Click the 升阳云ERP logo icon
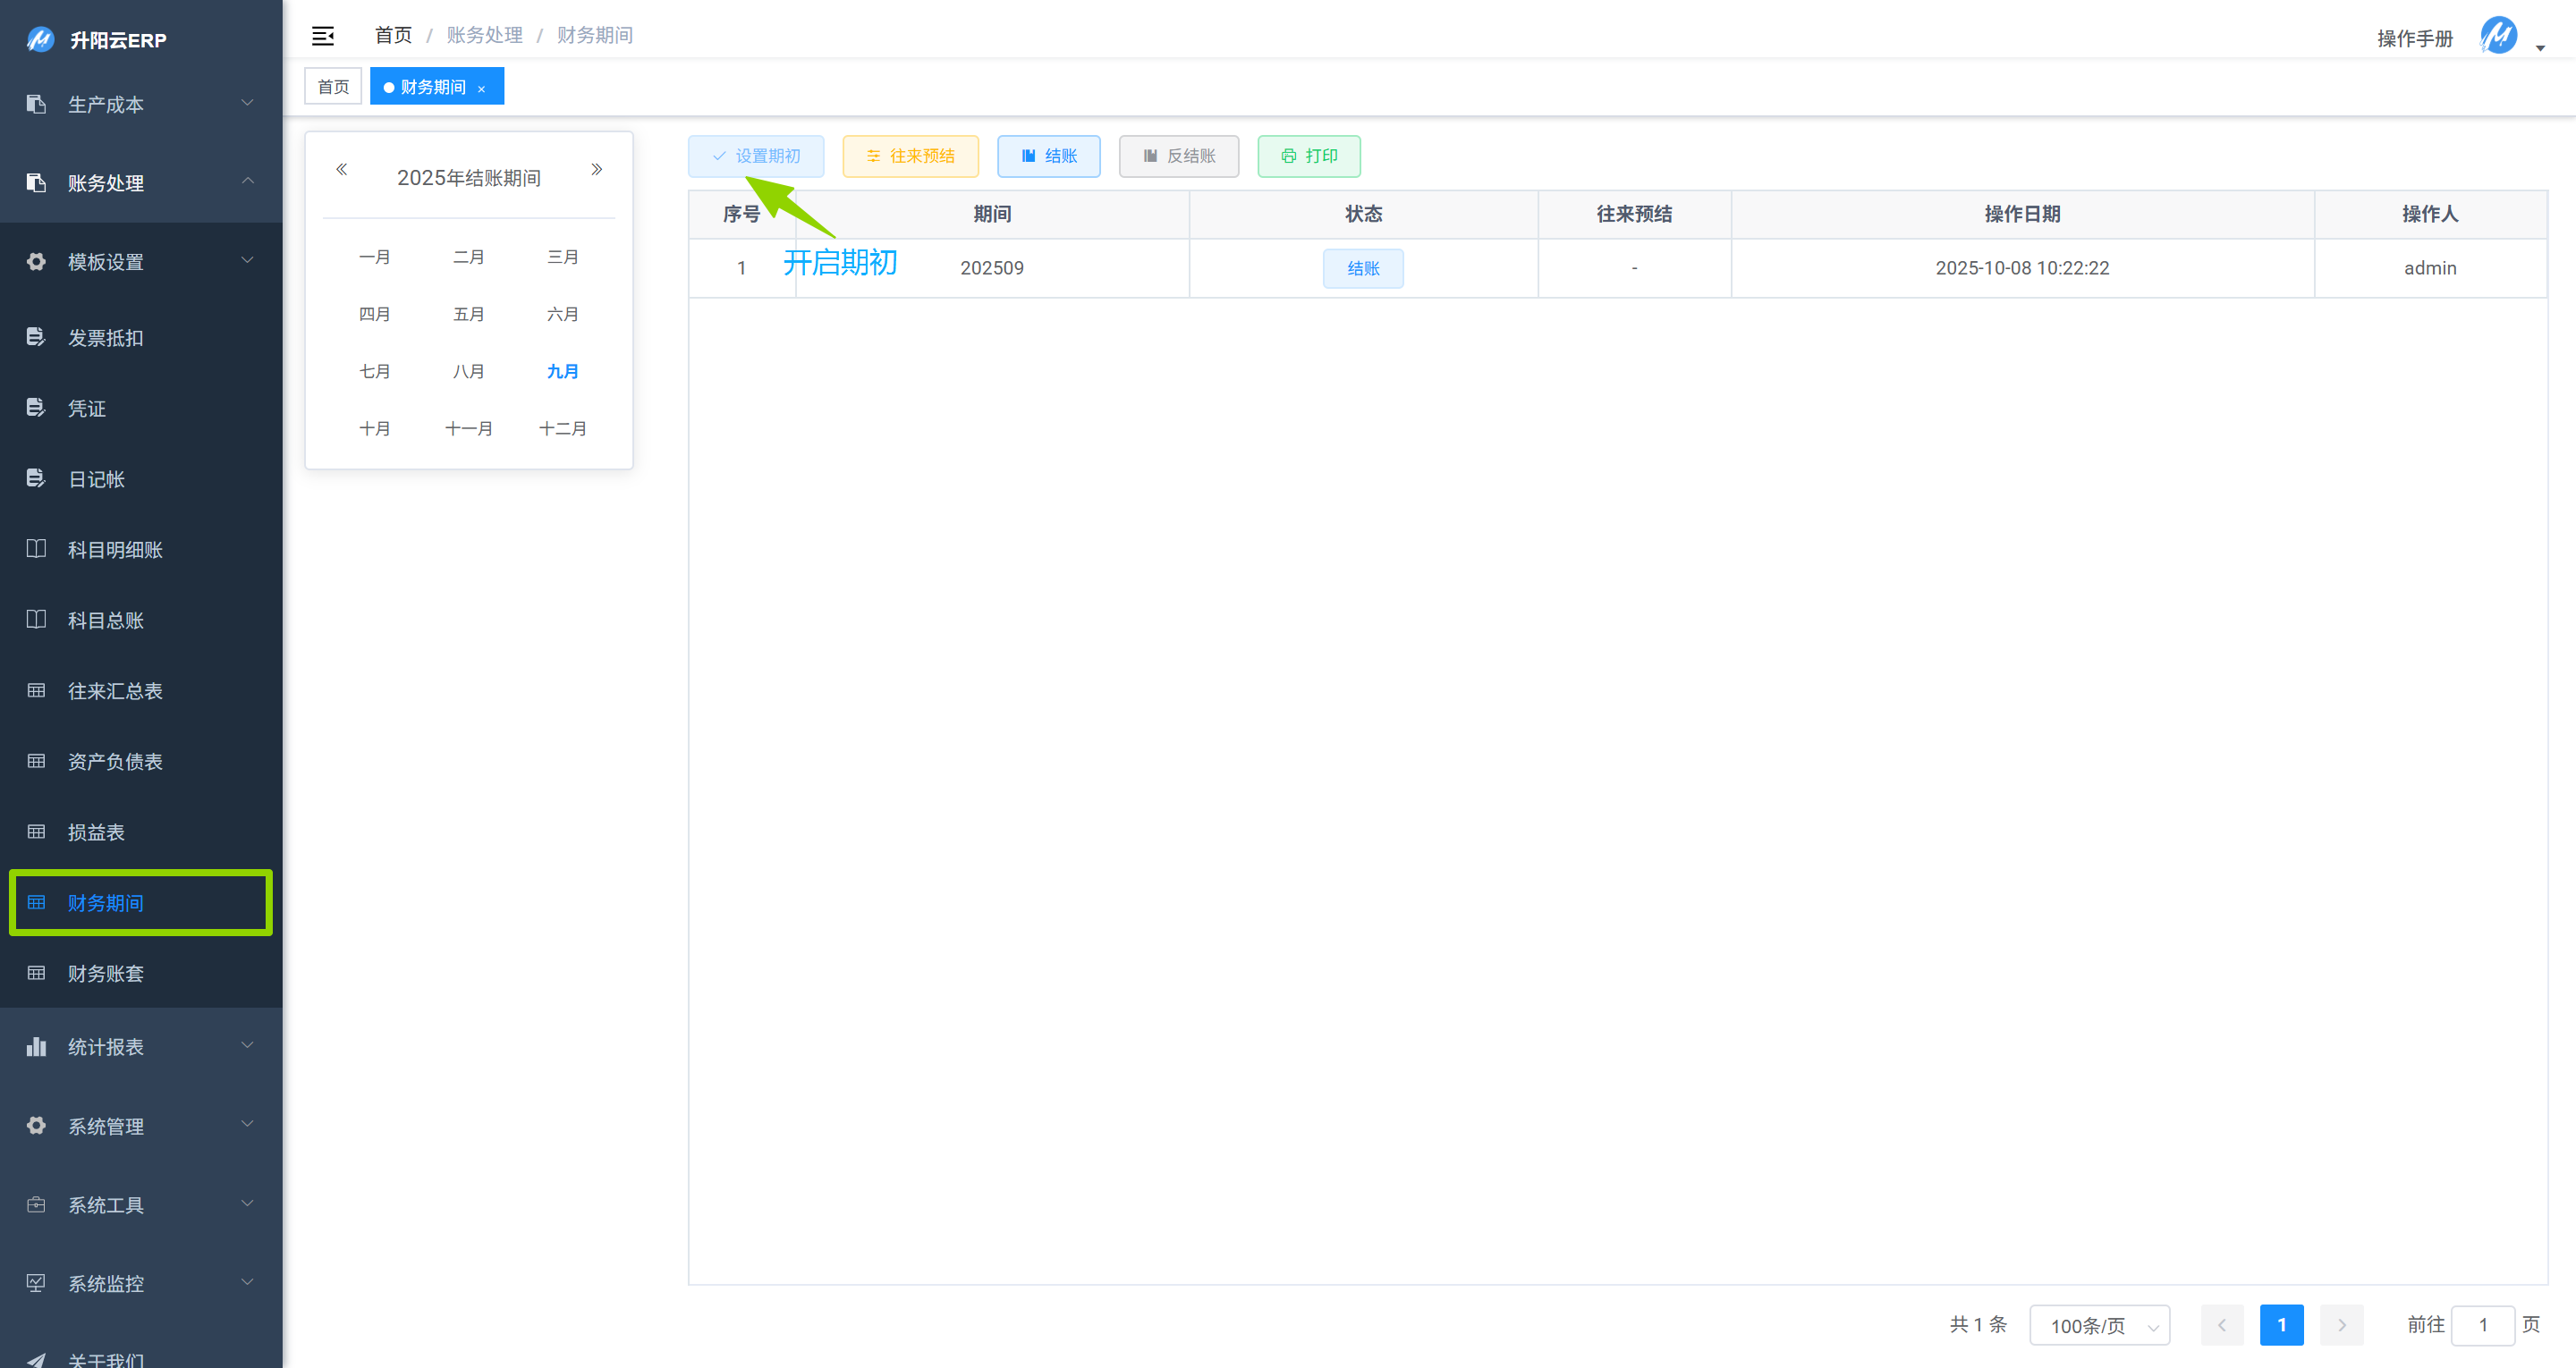Viewport: 2576px width, 1368px height. click(40, 40)
